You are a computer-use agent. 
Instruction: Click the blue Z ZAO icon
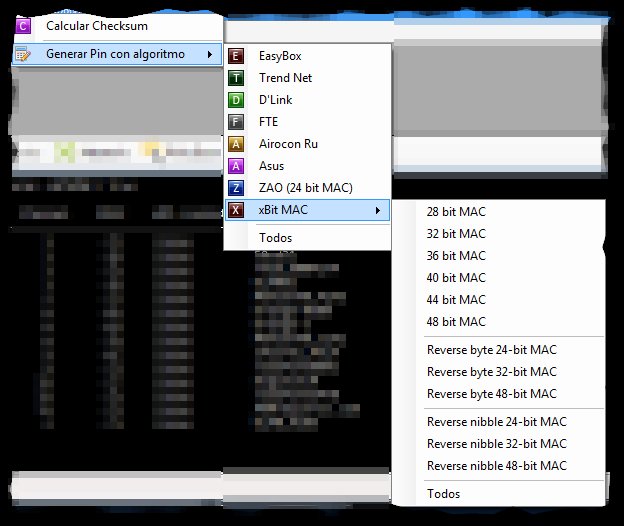pos(236,187)
